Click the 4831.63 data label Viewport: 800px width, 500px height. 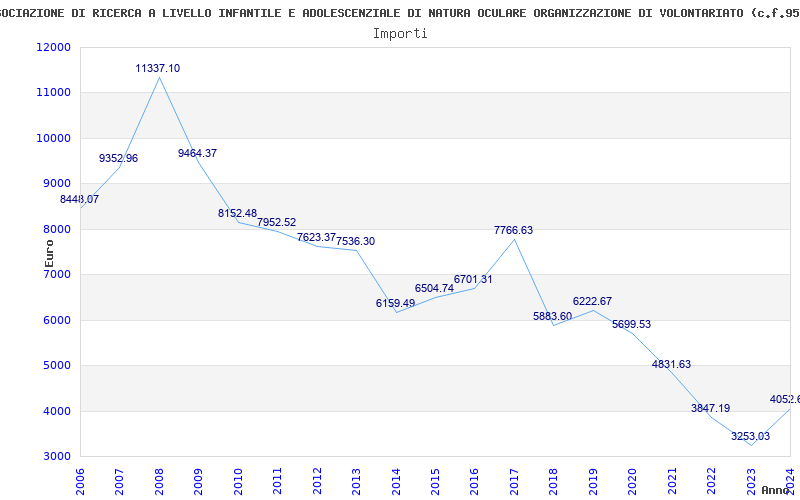click(671, 364)
